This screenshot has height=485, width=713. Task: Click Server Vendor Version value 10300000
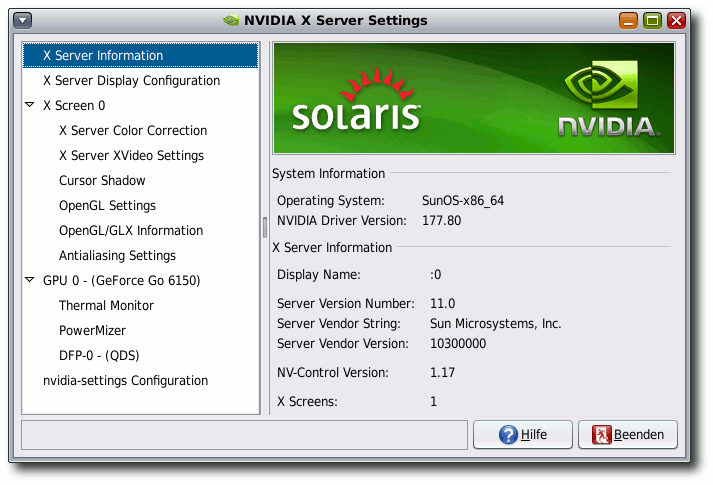pos(458,343)
